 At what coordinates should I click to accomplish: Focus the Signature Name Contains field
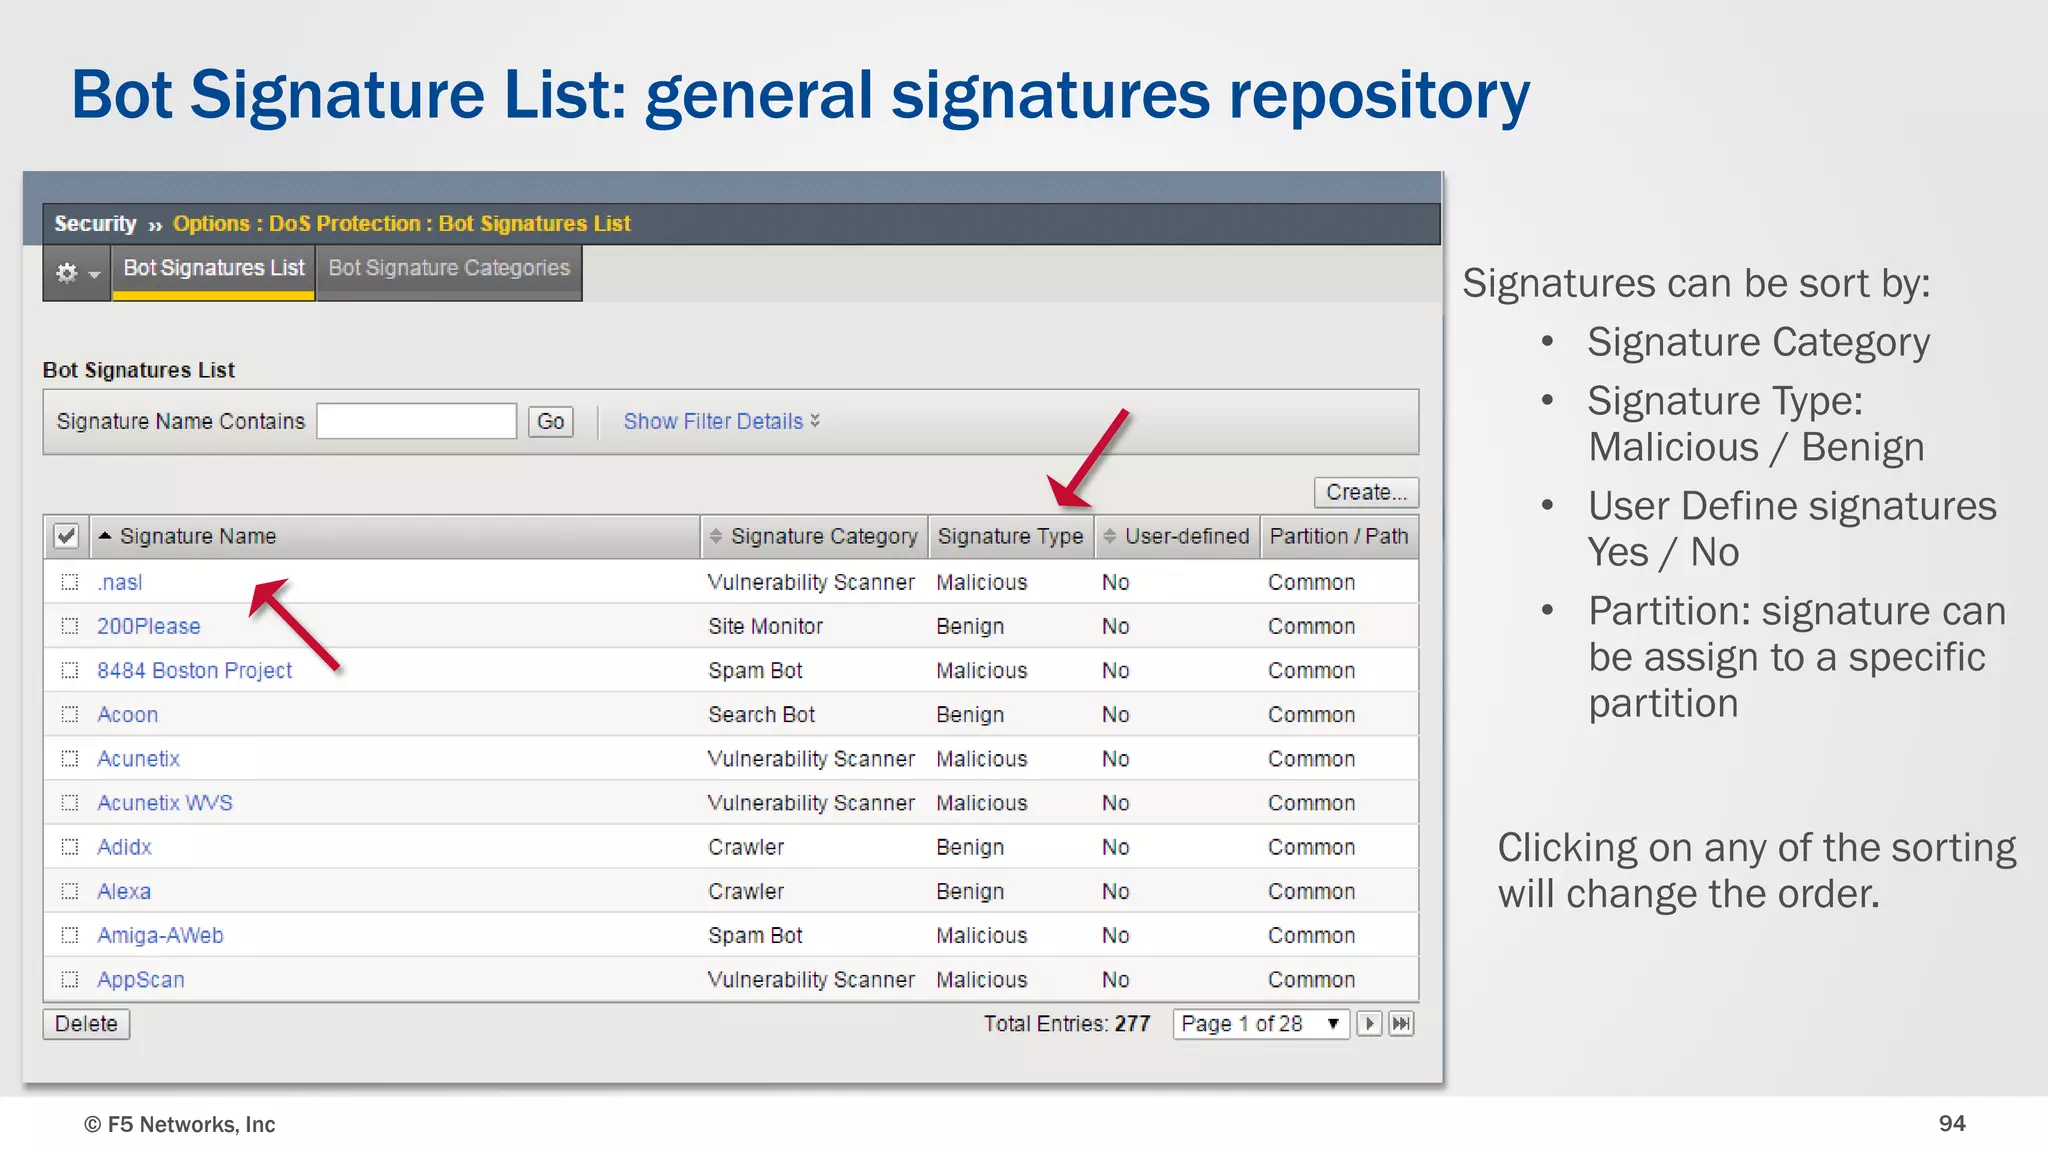[x=417, y=421]
